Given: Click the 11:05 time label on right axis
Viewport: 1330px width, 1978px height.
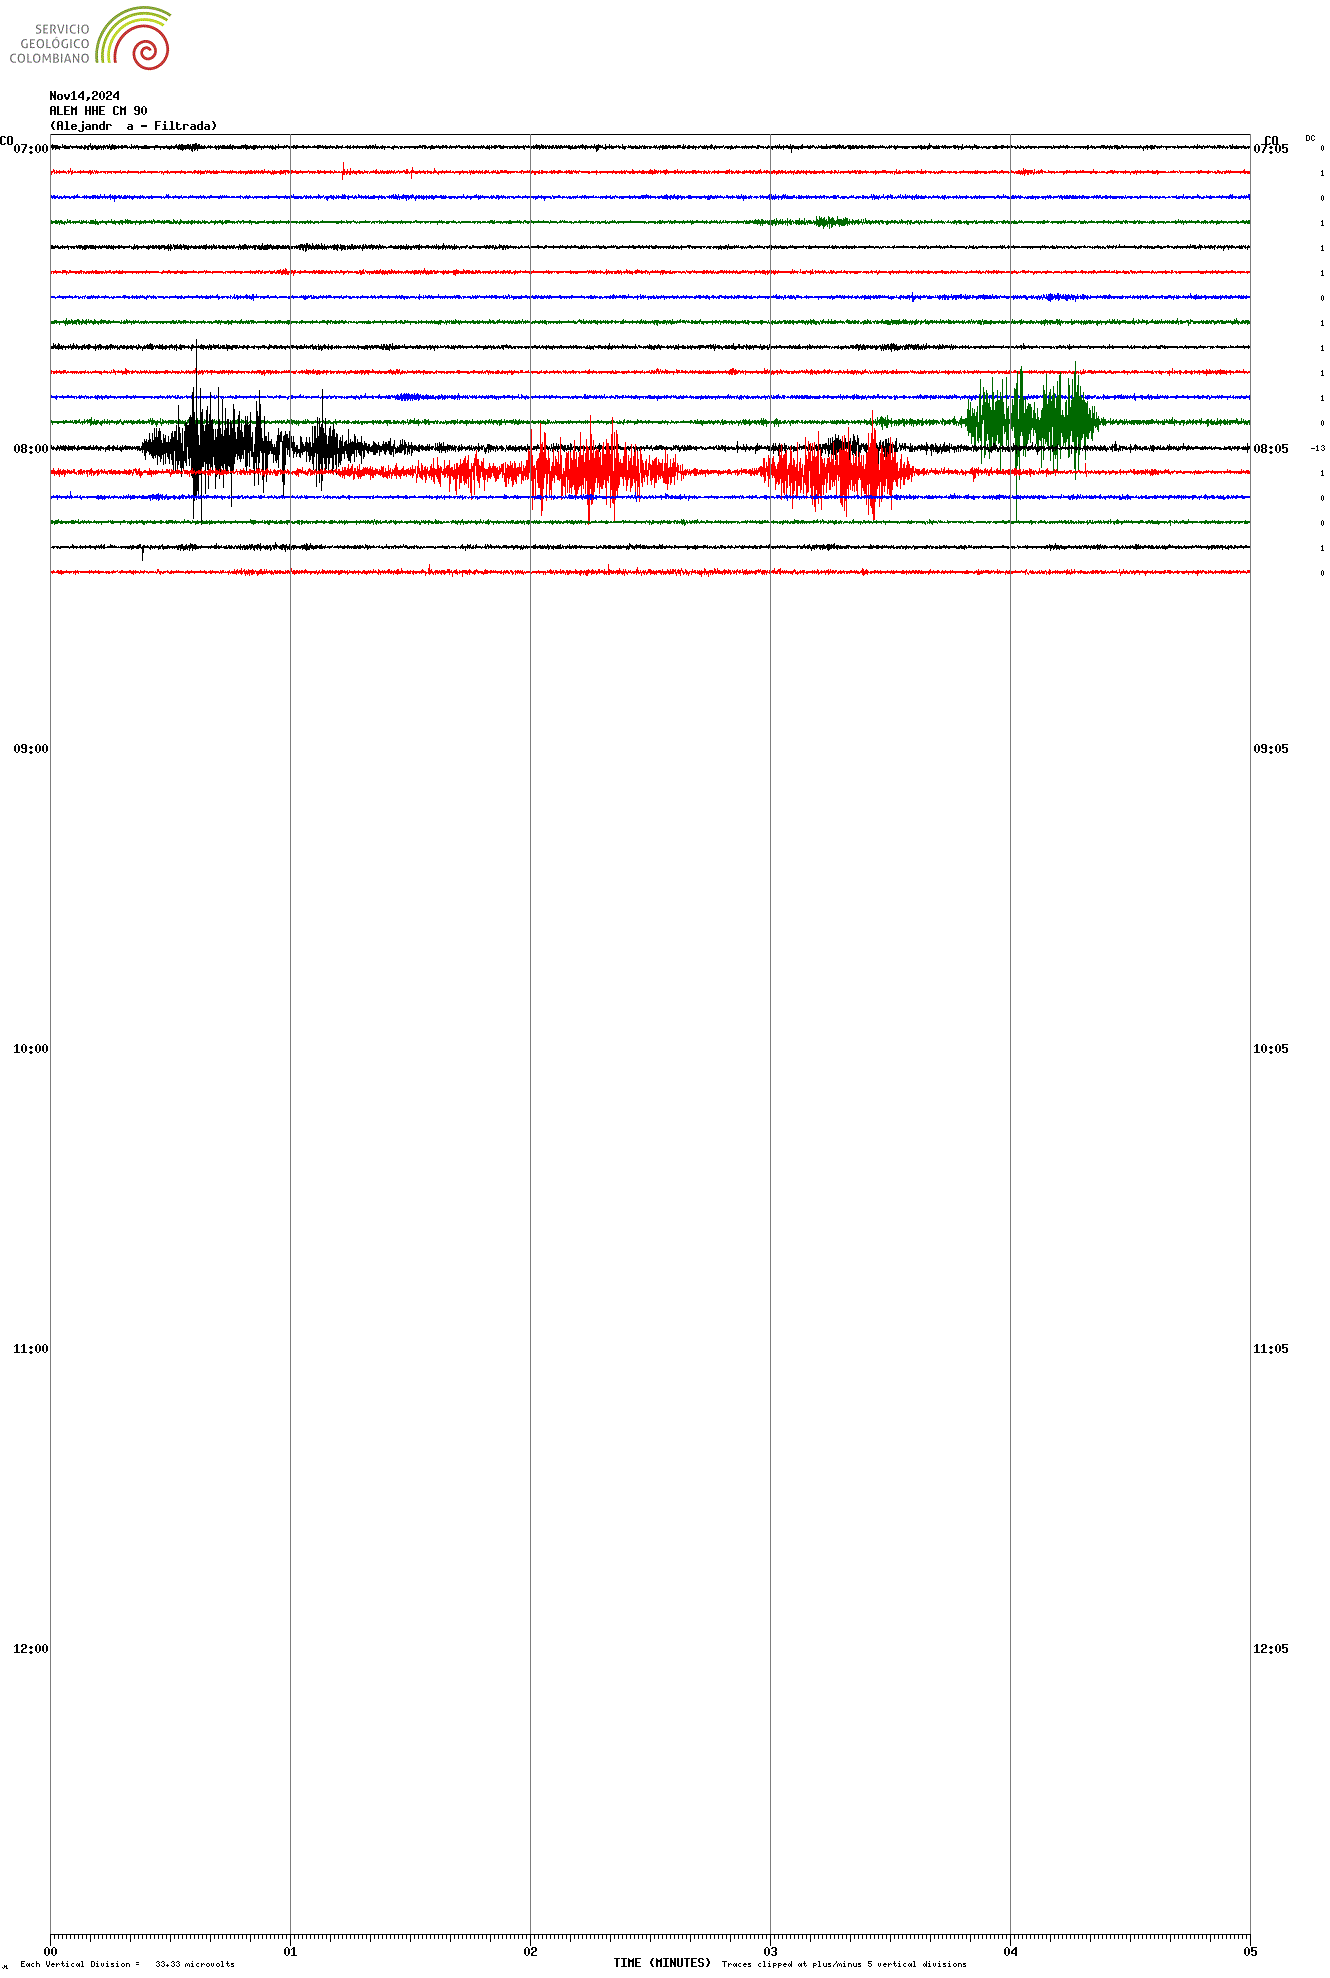Looking at the screenshot, I should (x=1270, y=1349).
